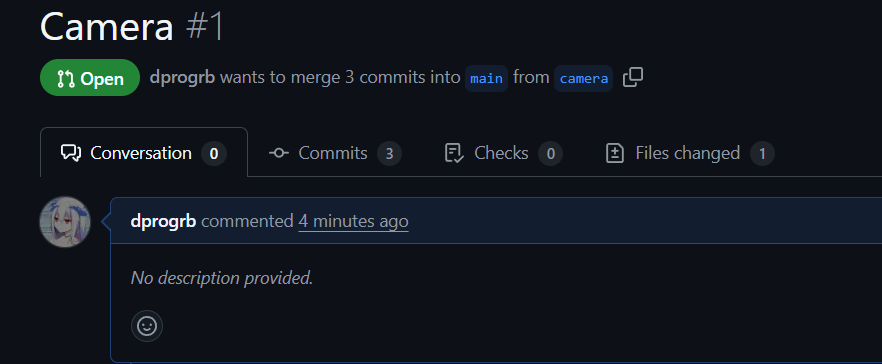
Task: Copy the head branch name using the copy icon
Action: click(x=633, y=78)
